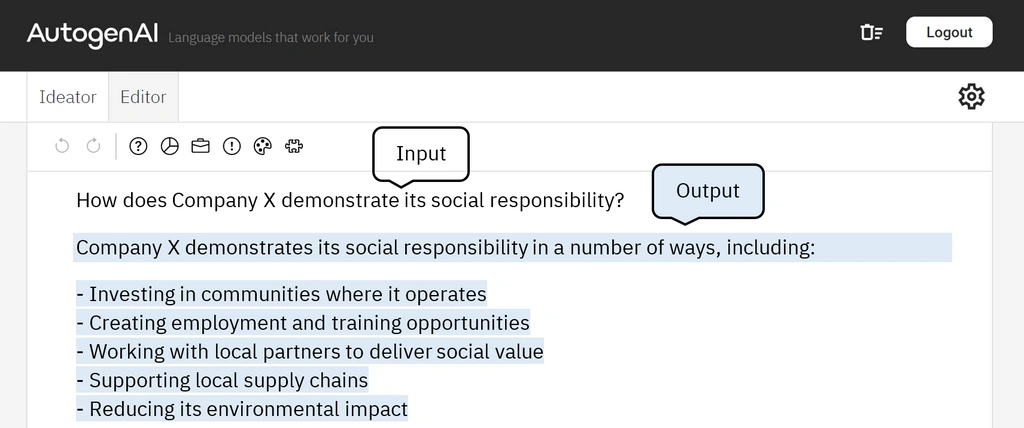Click the battery list icon near Logout
The width and height of the screenshot is (1024, 428).
pyautogui.click(x=871, y=33)
